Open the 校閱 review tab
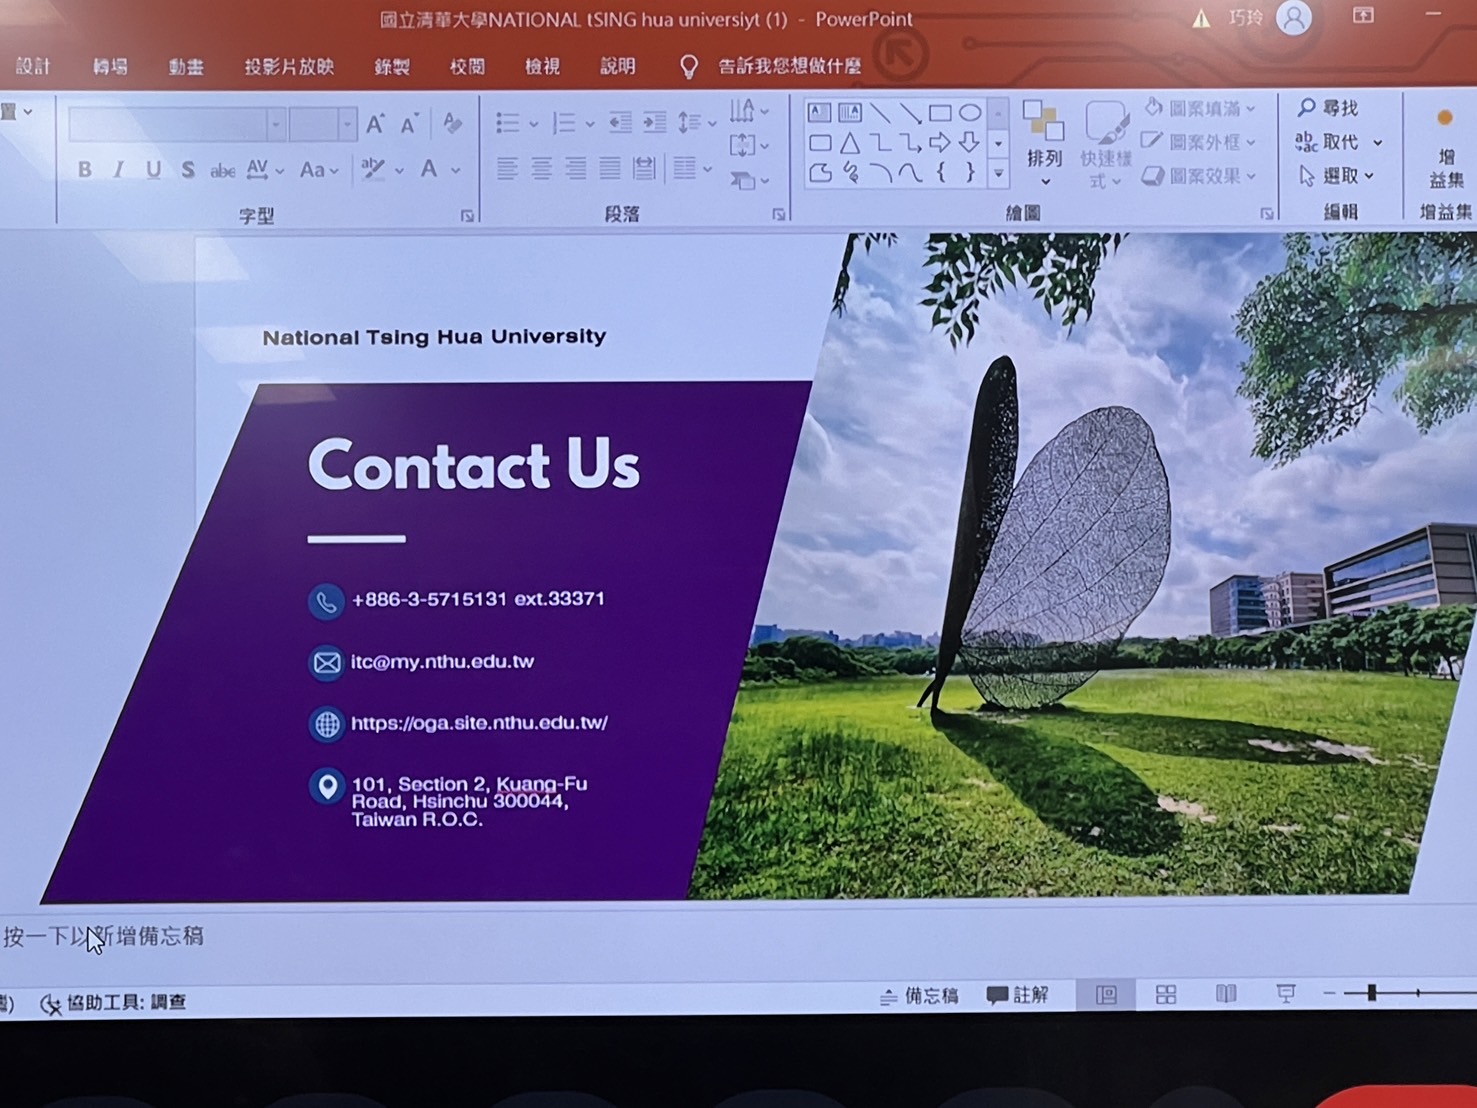The image size is (1477, 1108). (x=467, y=67)
